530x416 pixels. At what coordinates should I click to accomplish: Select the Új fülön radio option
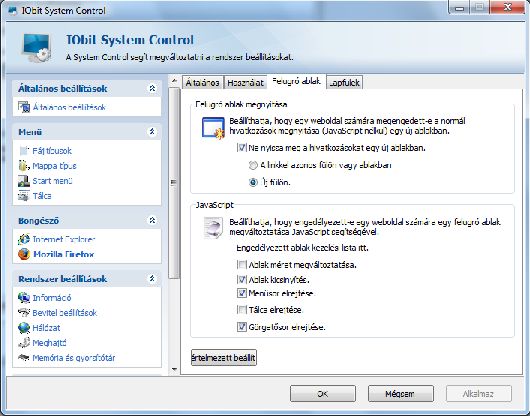253,182
